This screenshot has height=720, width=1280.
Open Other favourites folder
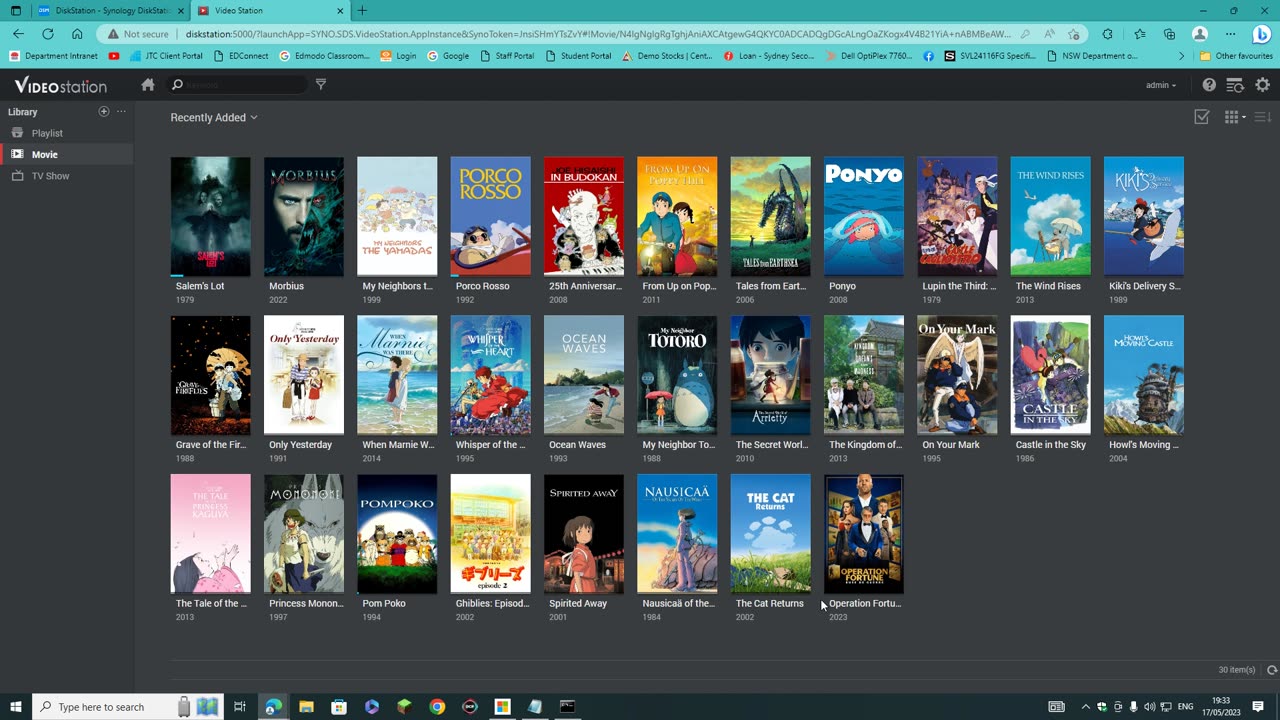point(1236,56)
